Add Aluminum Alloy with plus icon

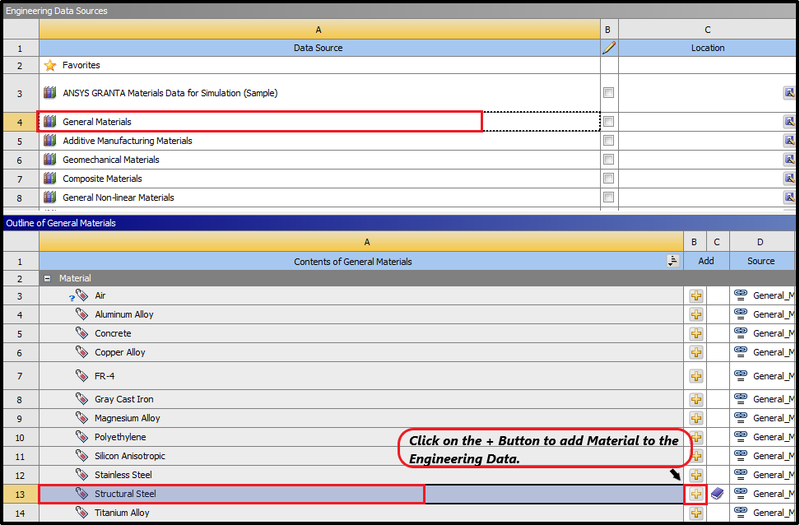pos(696,315)
